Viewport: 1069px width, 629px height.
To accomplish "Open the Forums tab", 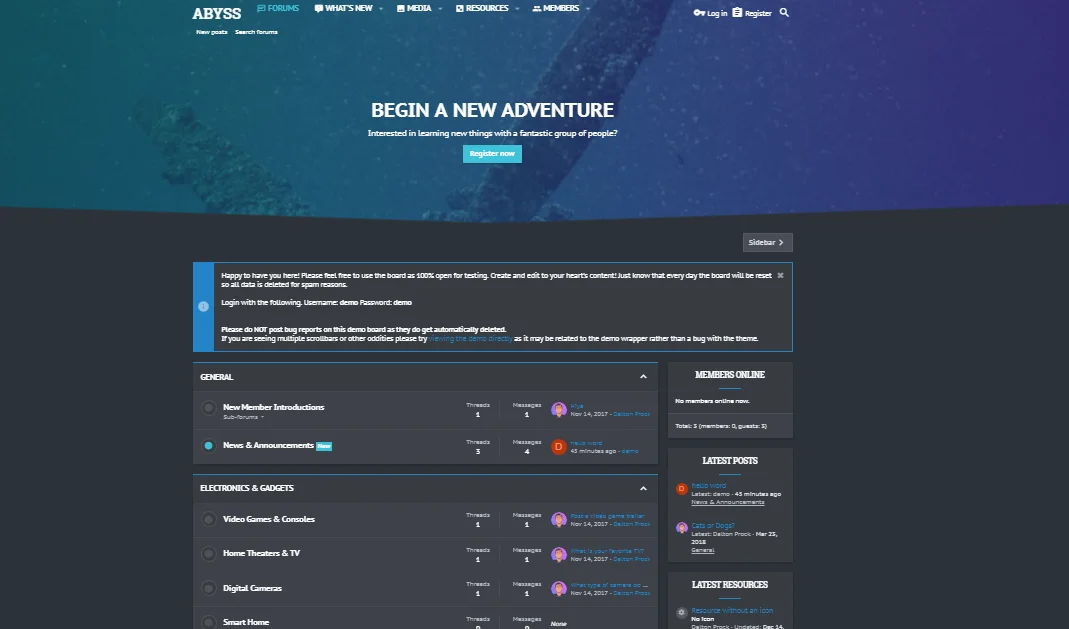I will (278, 8).
